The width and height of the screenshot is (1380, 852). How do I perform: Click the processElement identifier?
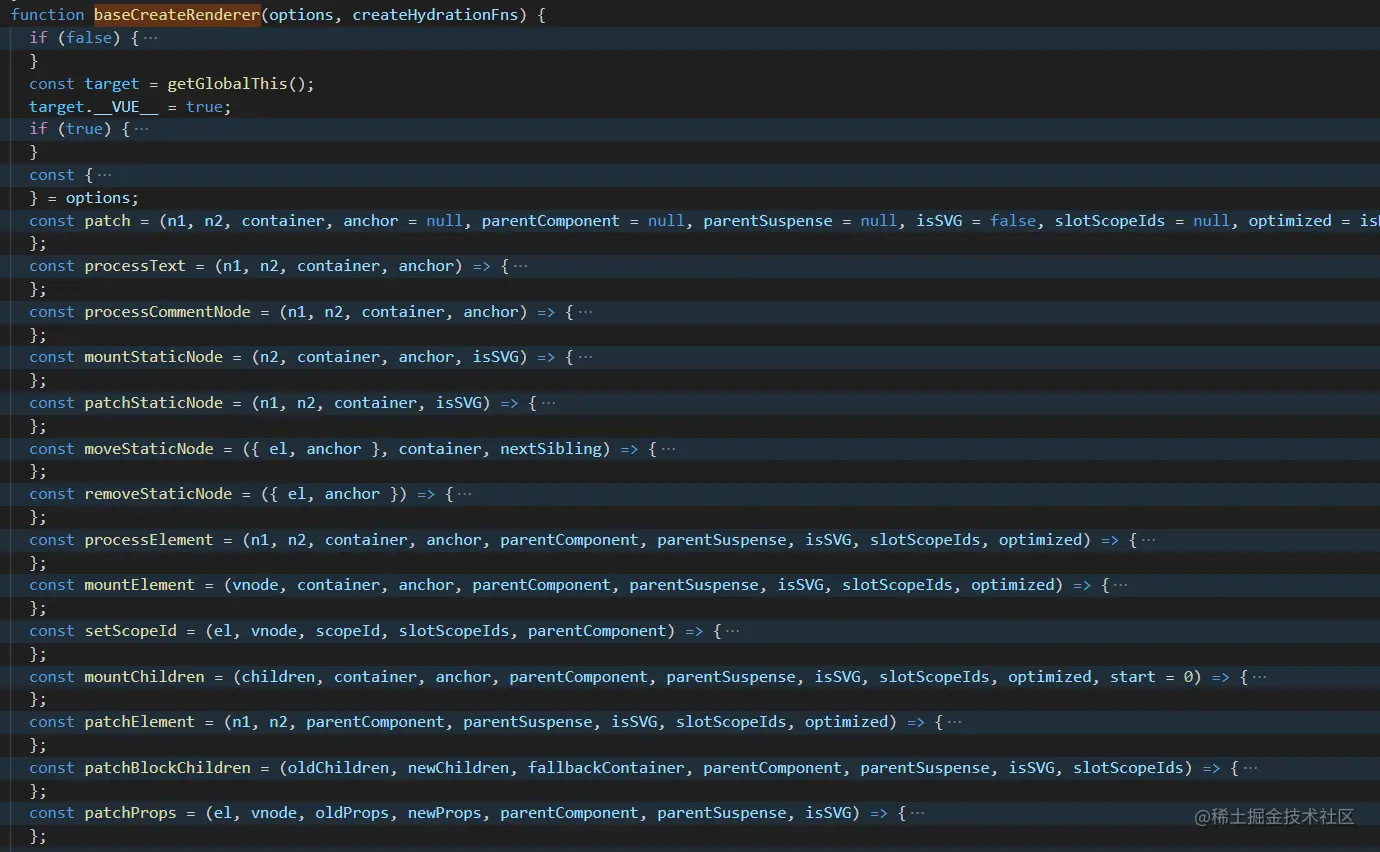point(150,540)
